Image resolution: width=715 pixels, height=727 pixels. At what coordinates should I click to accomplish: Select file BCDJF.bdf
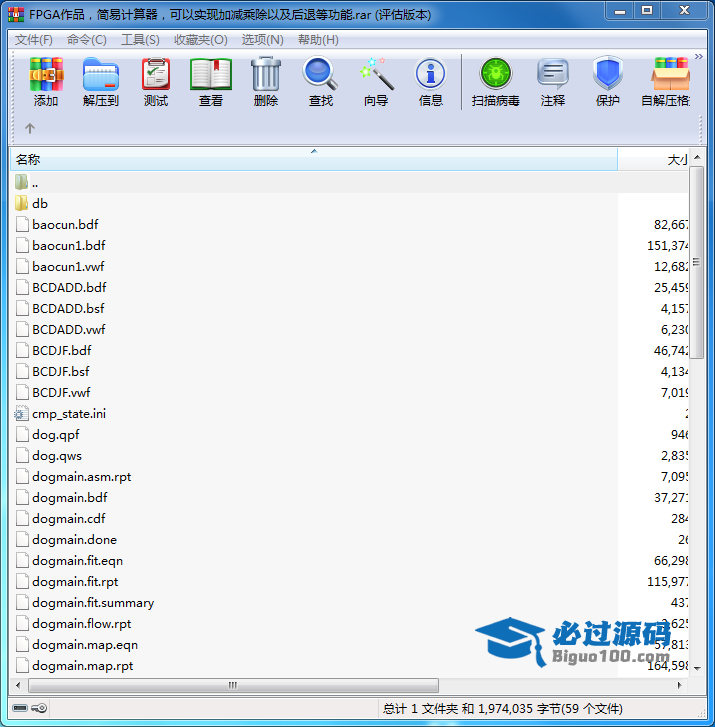pos(62,351)
